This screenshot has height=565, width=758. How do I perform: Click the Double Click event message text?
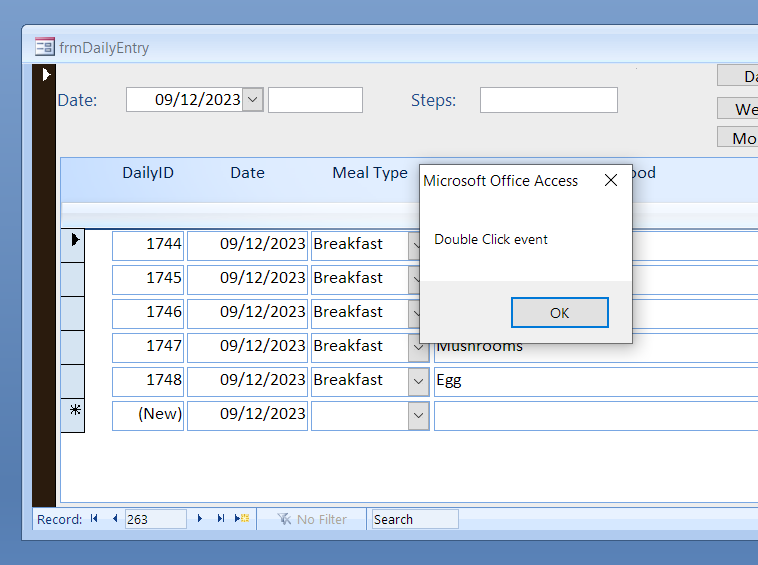491,239
